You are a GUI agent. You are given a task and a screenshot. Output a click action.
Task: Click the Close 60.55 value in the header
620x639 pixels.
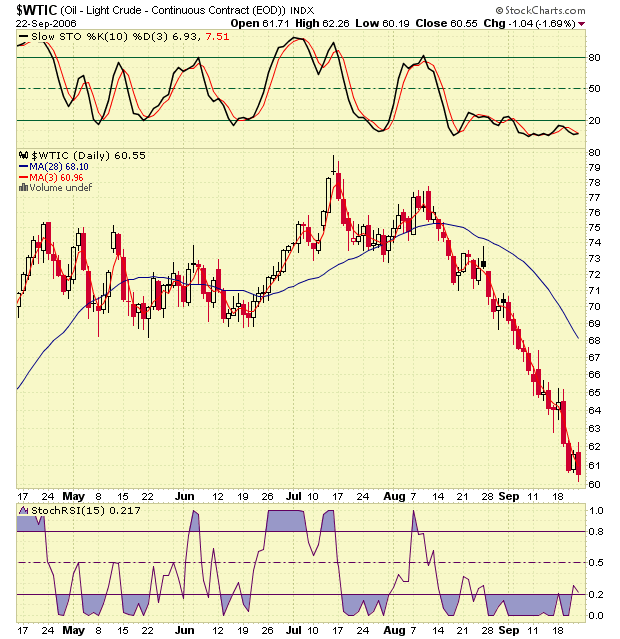(x=446, y=24)
